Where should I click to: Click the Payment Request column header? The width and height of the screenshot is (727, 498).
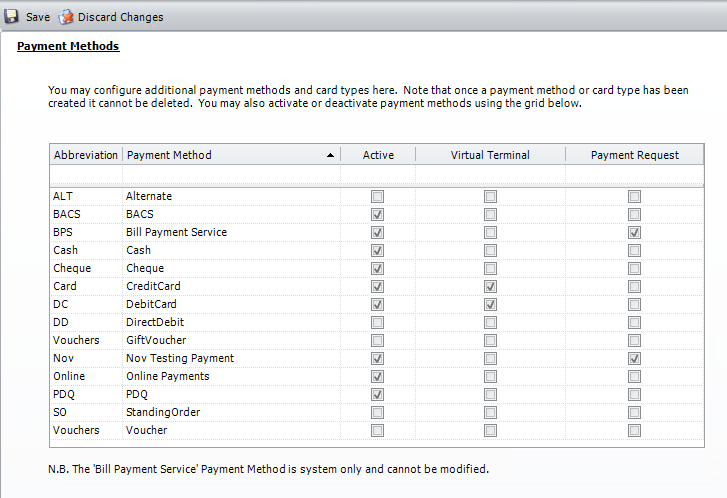(x=634, y=155)
